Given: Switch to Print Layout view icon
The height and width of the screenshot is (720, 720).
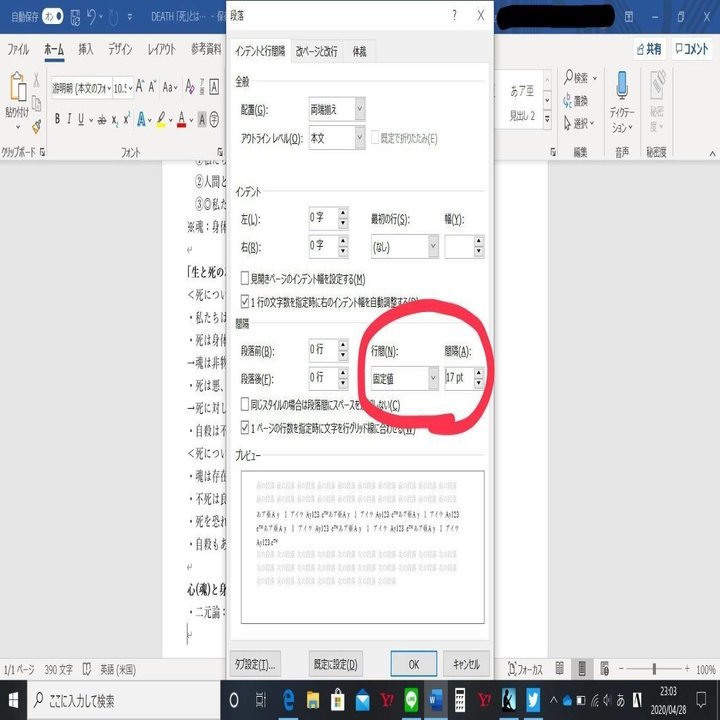Looking at the screenshot, I should (x=582, y=669).
